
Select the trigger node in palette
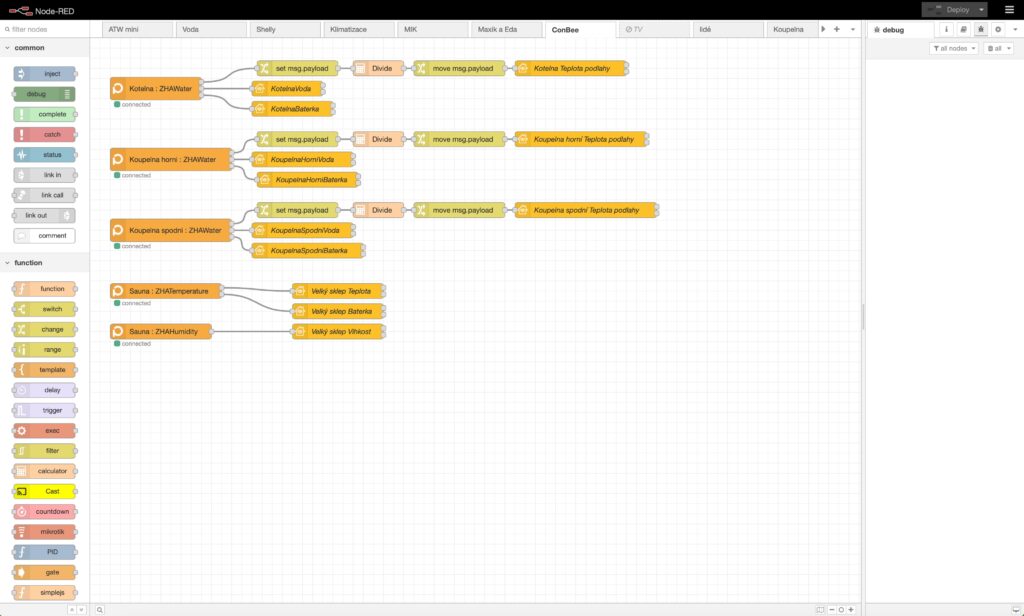click(x=44, y=410)
